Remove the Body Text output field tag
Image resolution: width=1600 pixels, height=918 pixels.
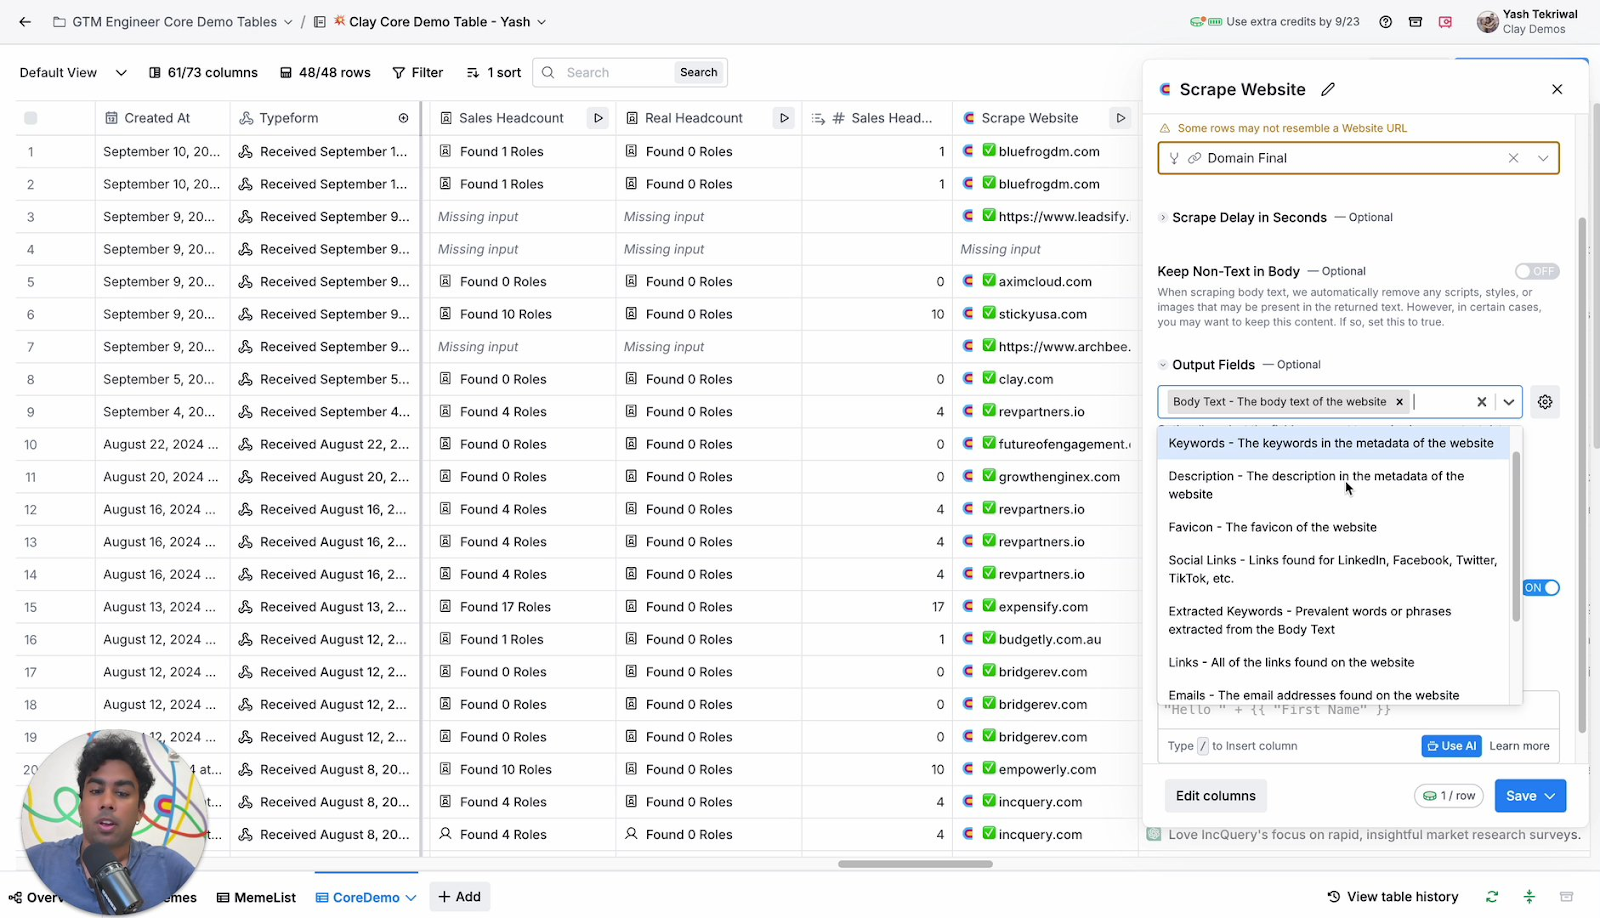click(1400, 402)
